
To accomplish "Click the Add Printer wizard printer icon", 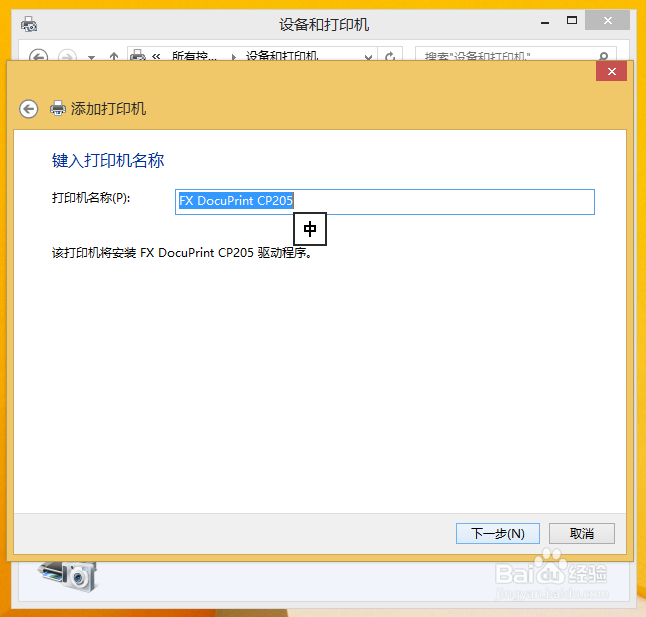I will pyautogui.click(x=58, y=109).
